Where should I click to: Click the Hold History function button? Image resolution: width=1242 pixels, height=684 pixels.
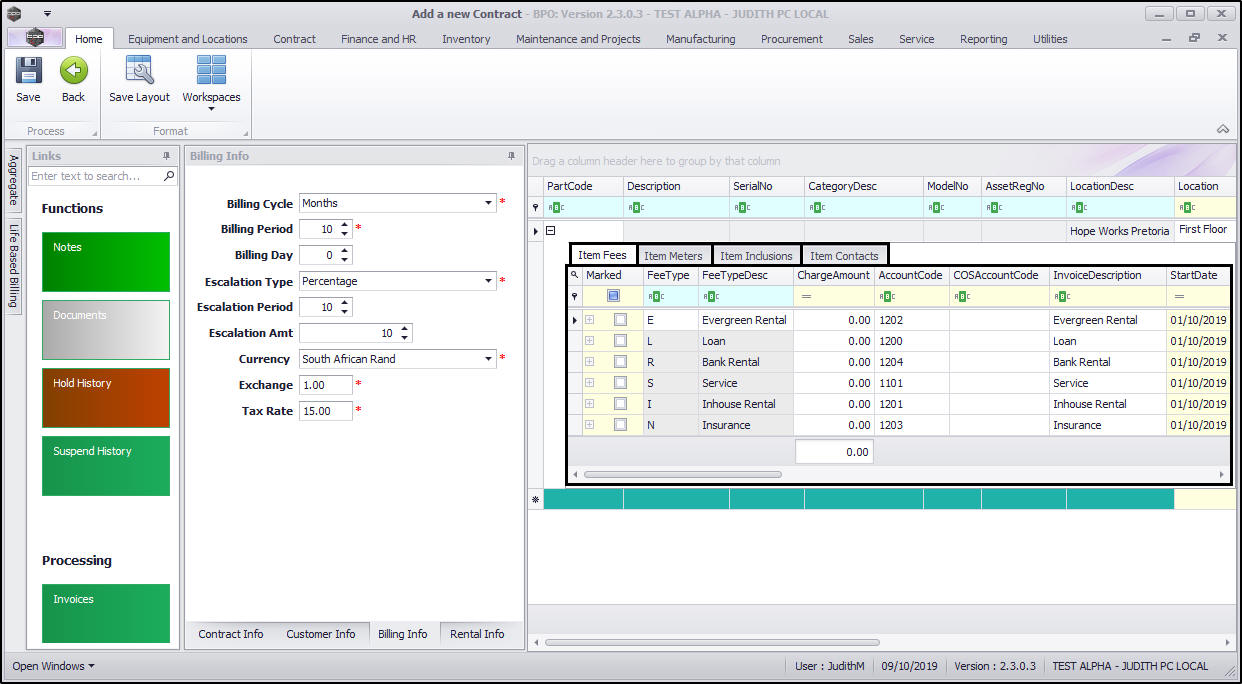point(106,398)
